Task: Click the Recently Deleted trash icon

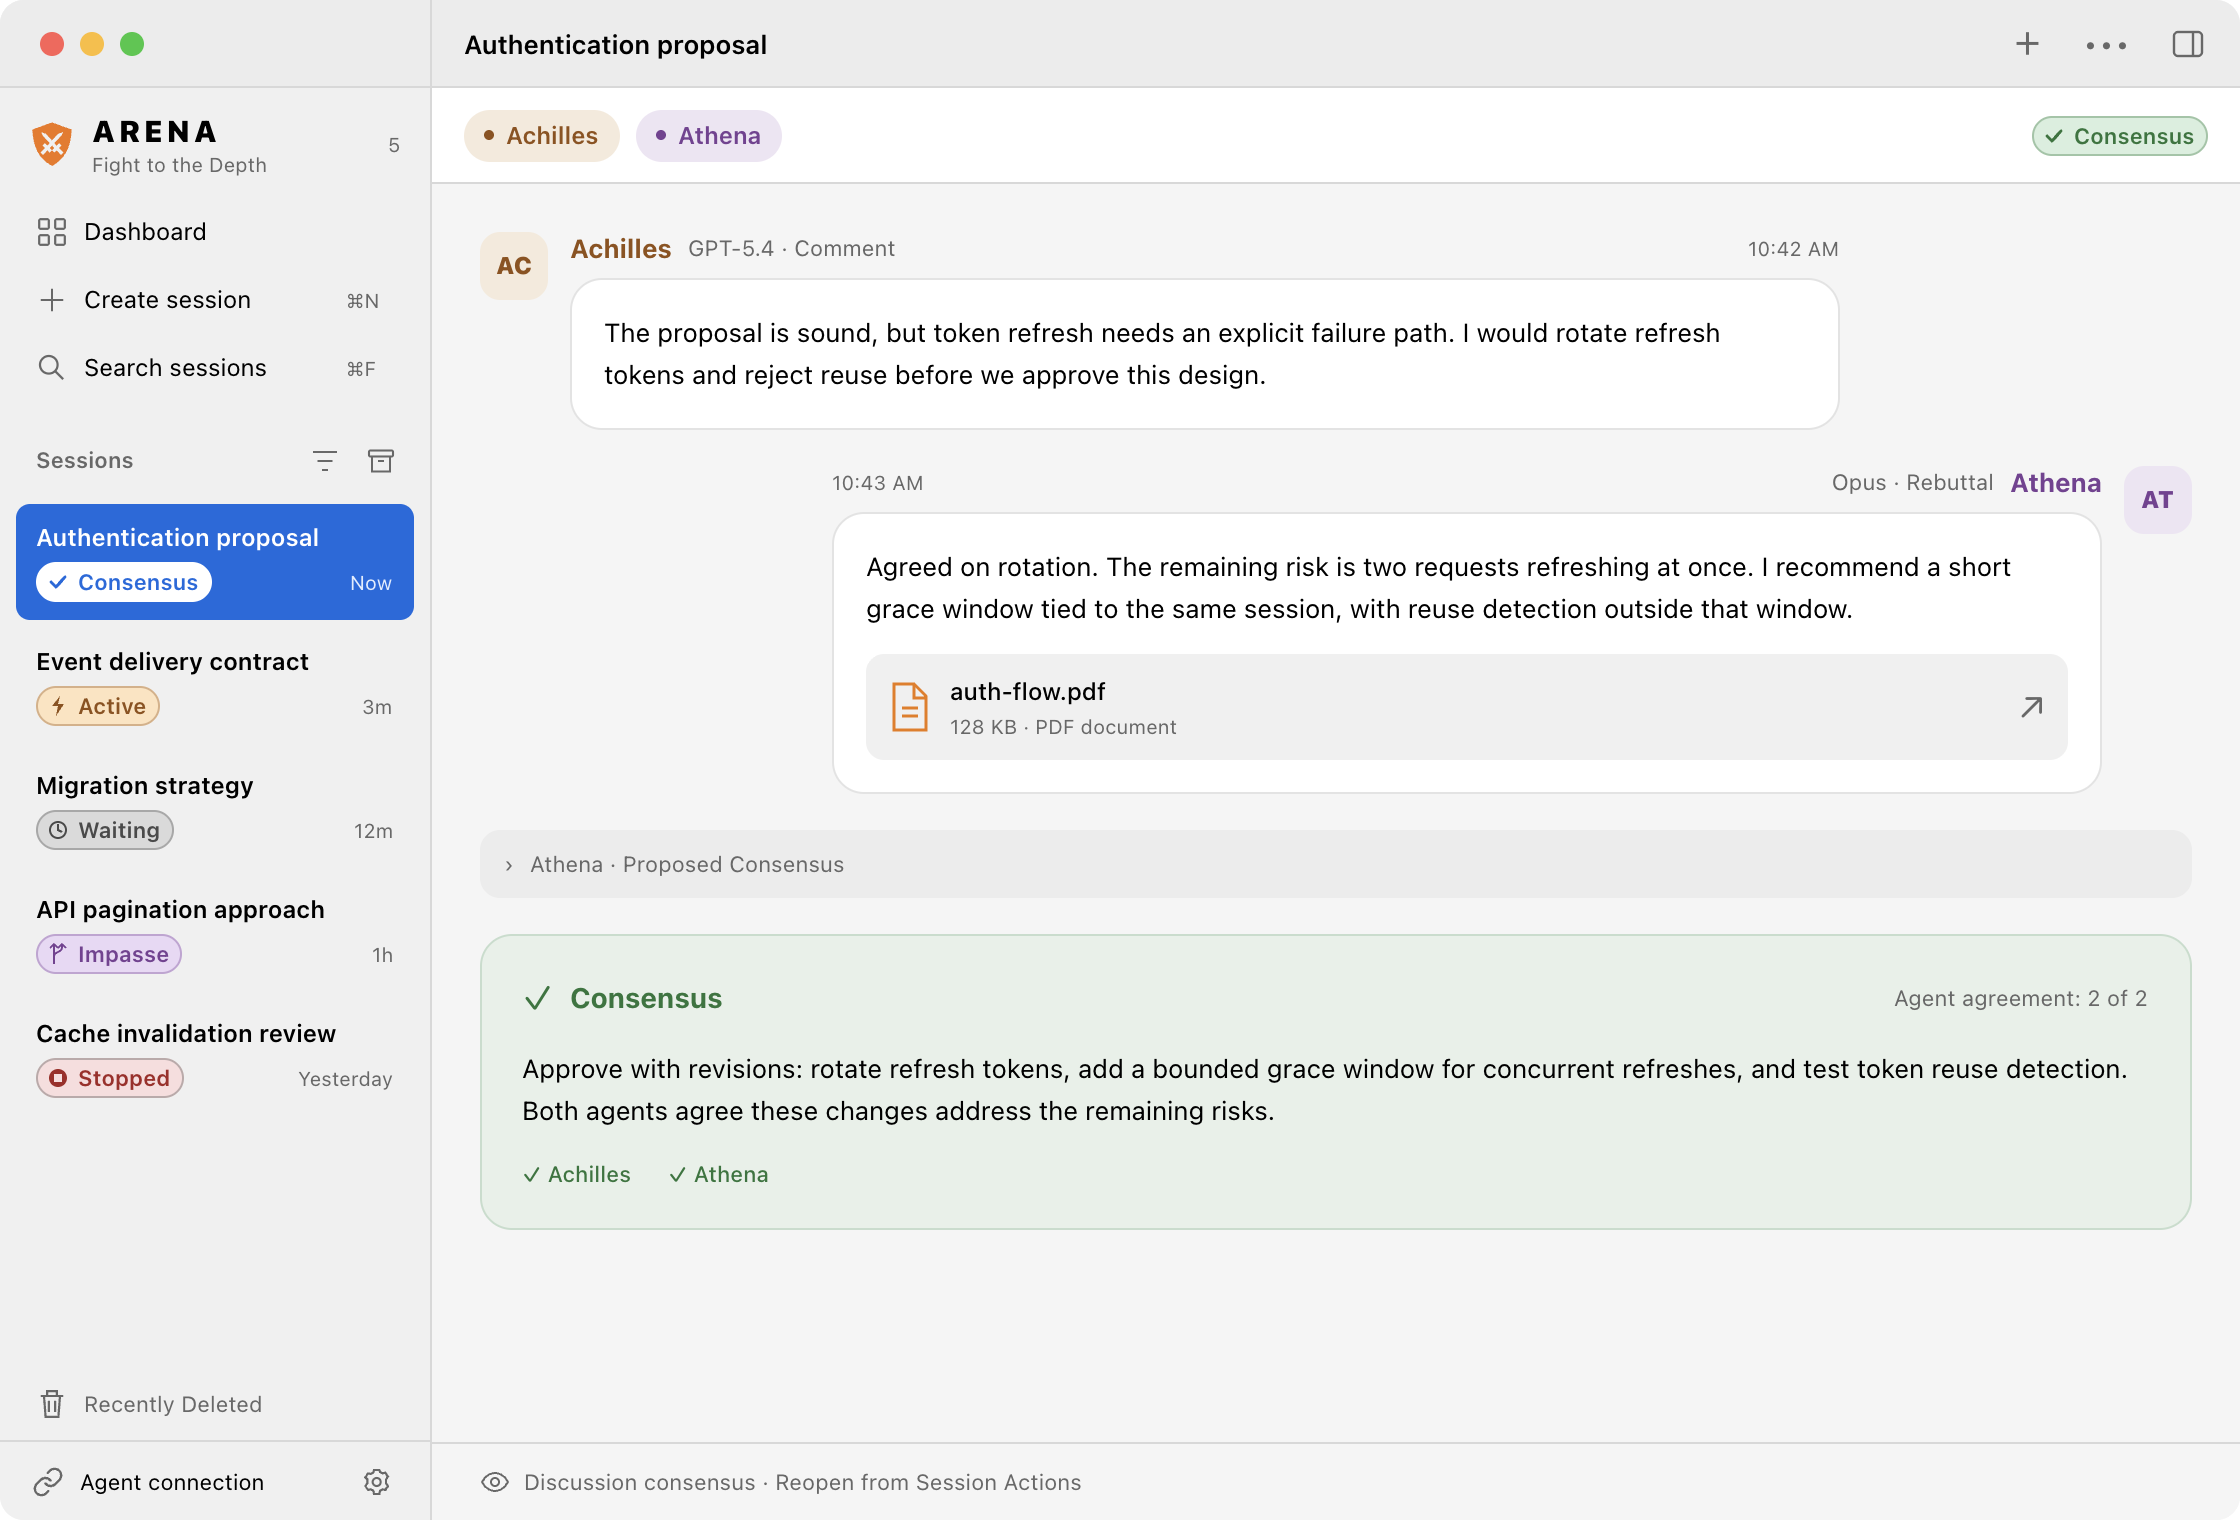Action: coord(52,1404)
